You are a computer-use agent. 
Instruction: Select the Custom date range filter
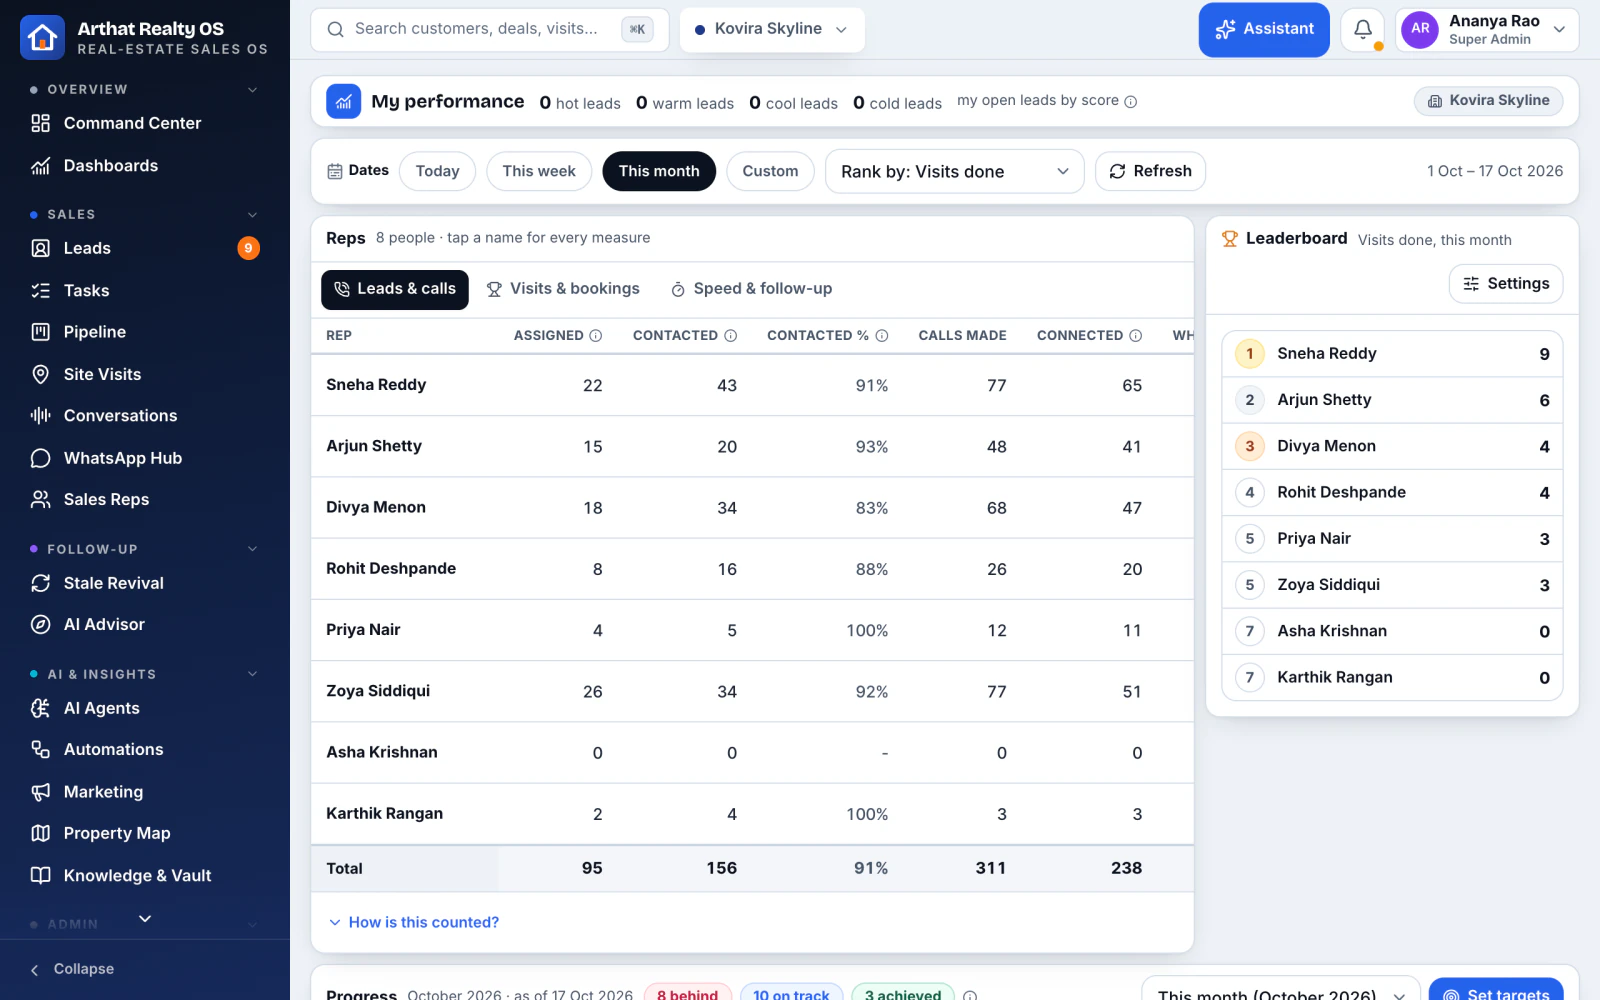pos(770,171)
